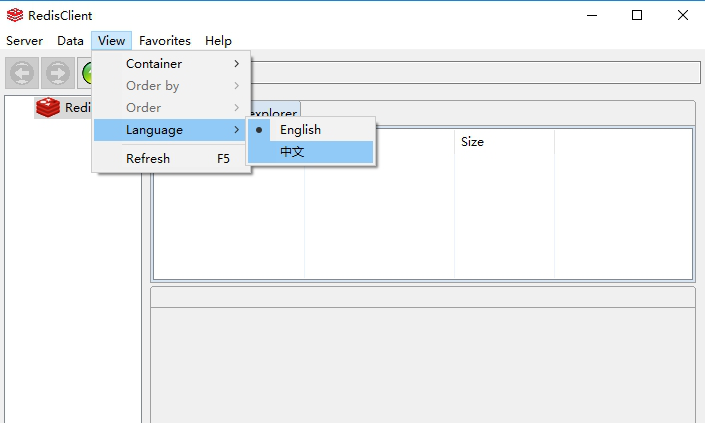Open the Favorites menu

click(165, 41)
